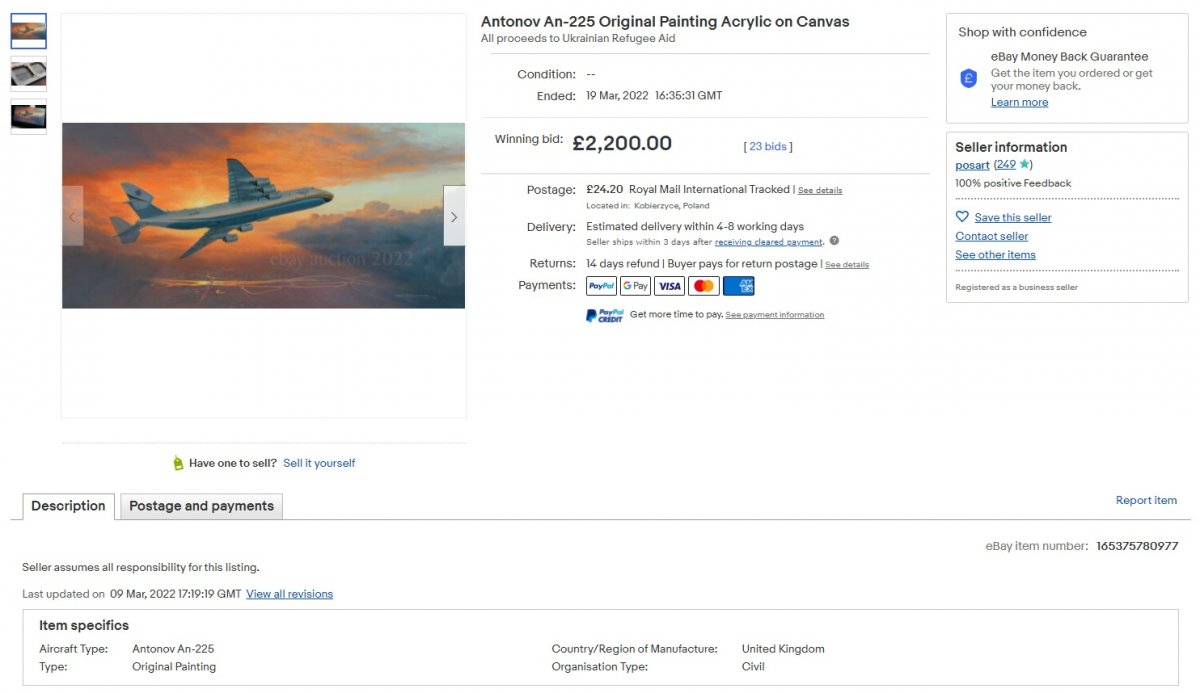Select the first painting thumbnail

click(x=28, y=31)
